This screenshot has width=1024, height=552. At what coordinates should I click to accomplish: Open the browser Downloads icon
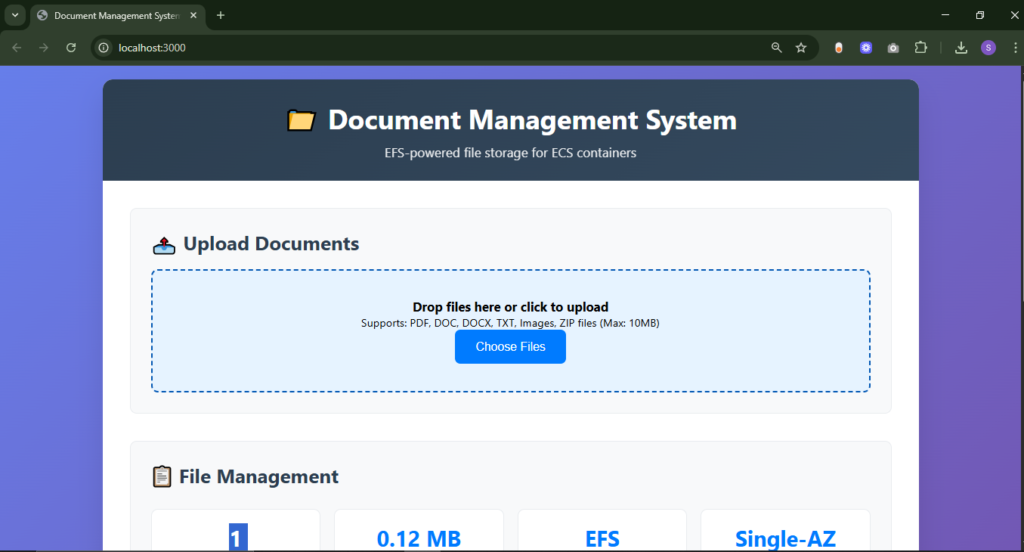(x=961, y=48)
